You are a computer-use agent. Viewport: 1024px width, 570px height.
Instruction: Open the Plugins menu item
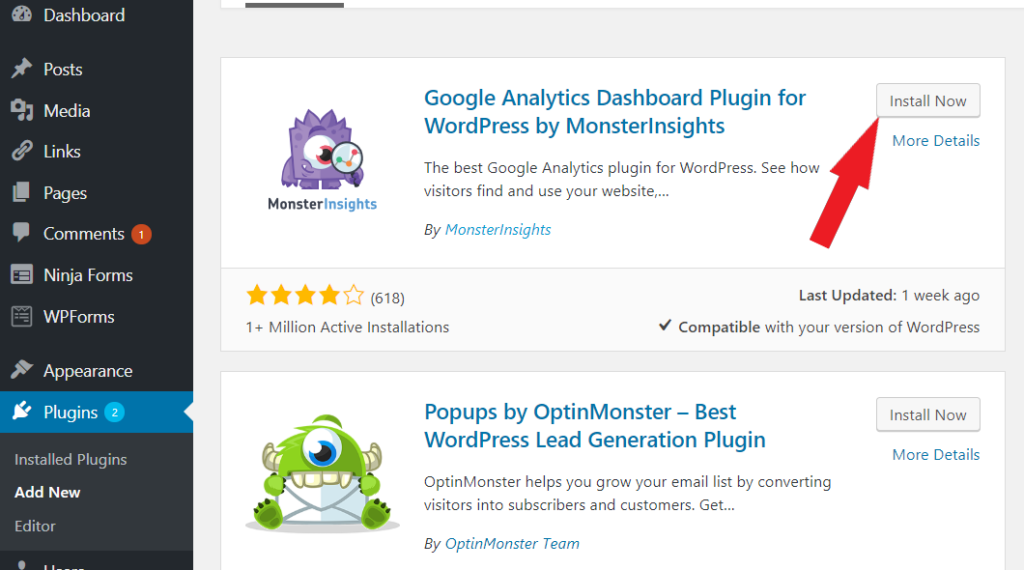click(97, 412)
